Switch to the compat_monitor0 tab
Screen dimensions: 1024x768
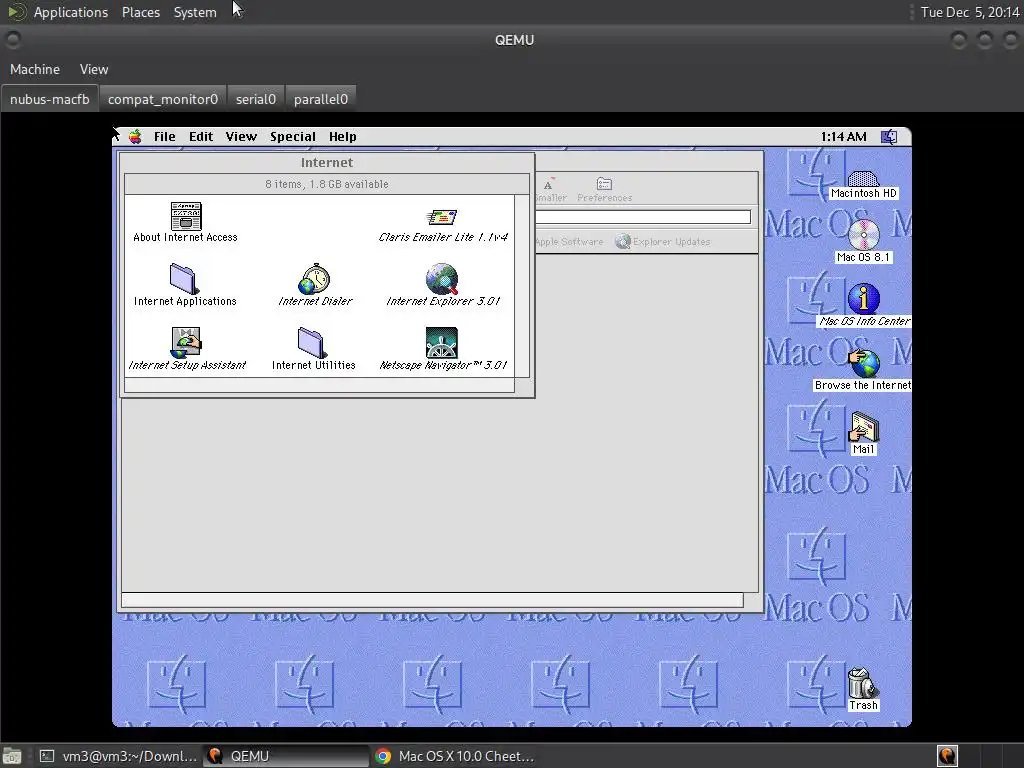163,99
